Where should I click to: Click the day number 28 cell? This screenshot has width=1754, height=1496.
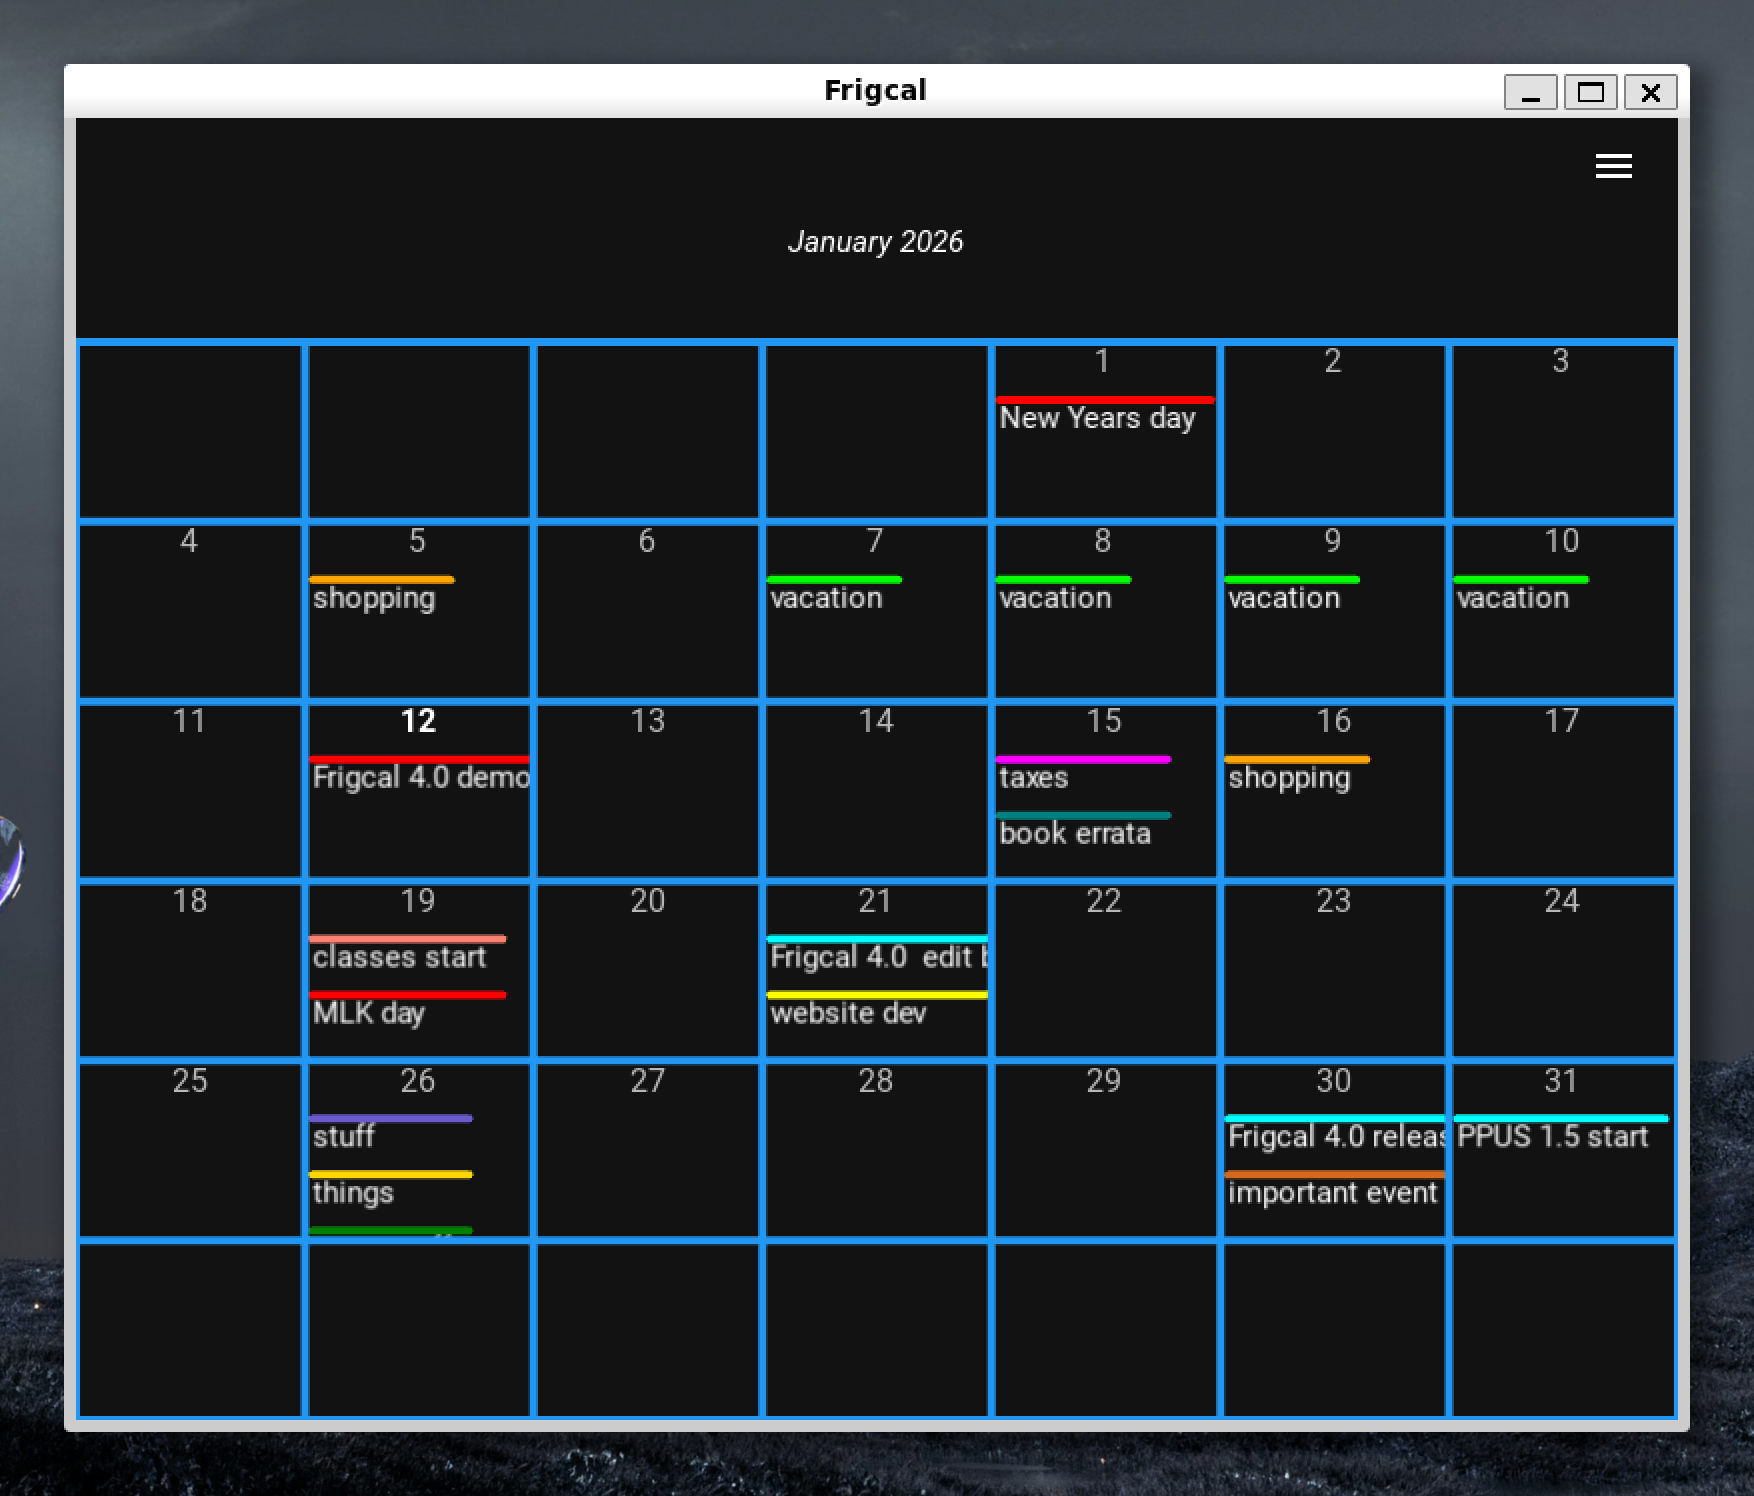click(875, 1150)
